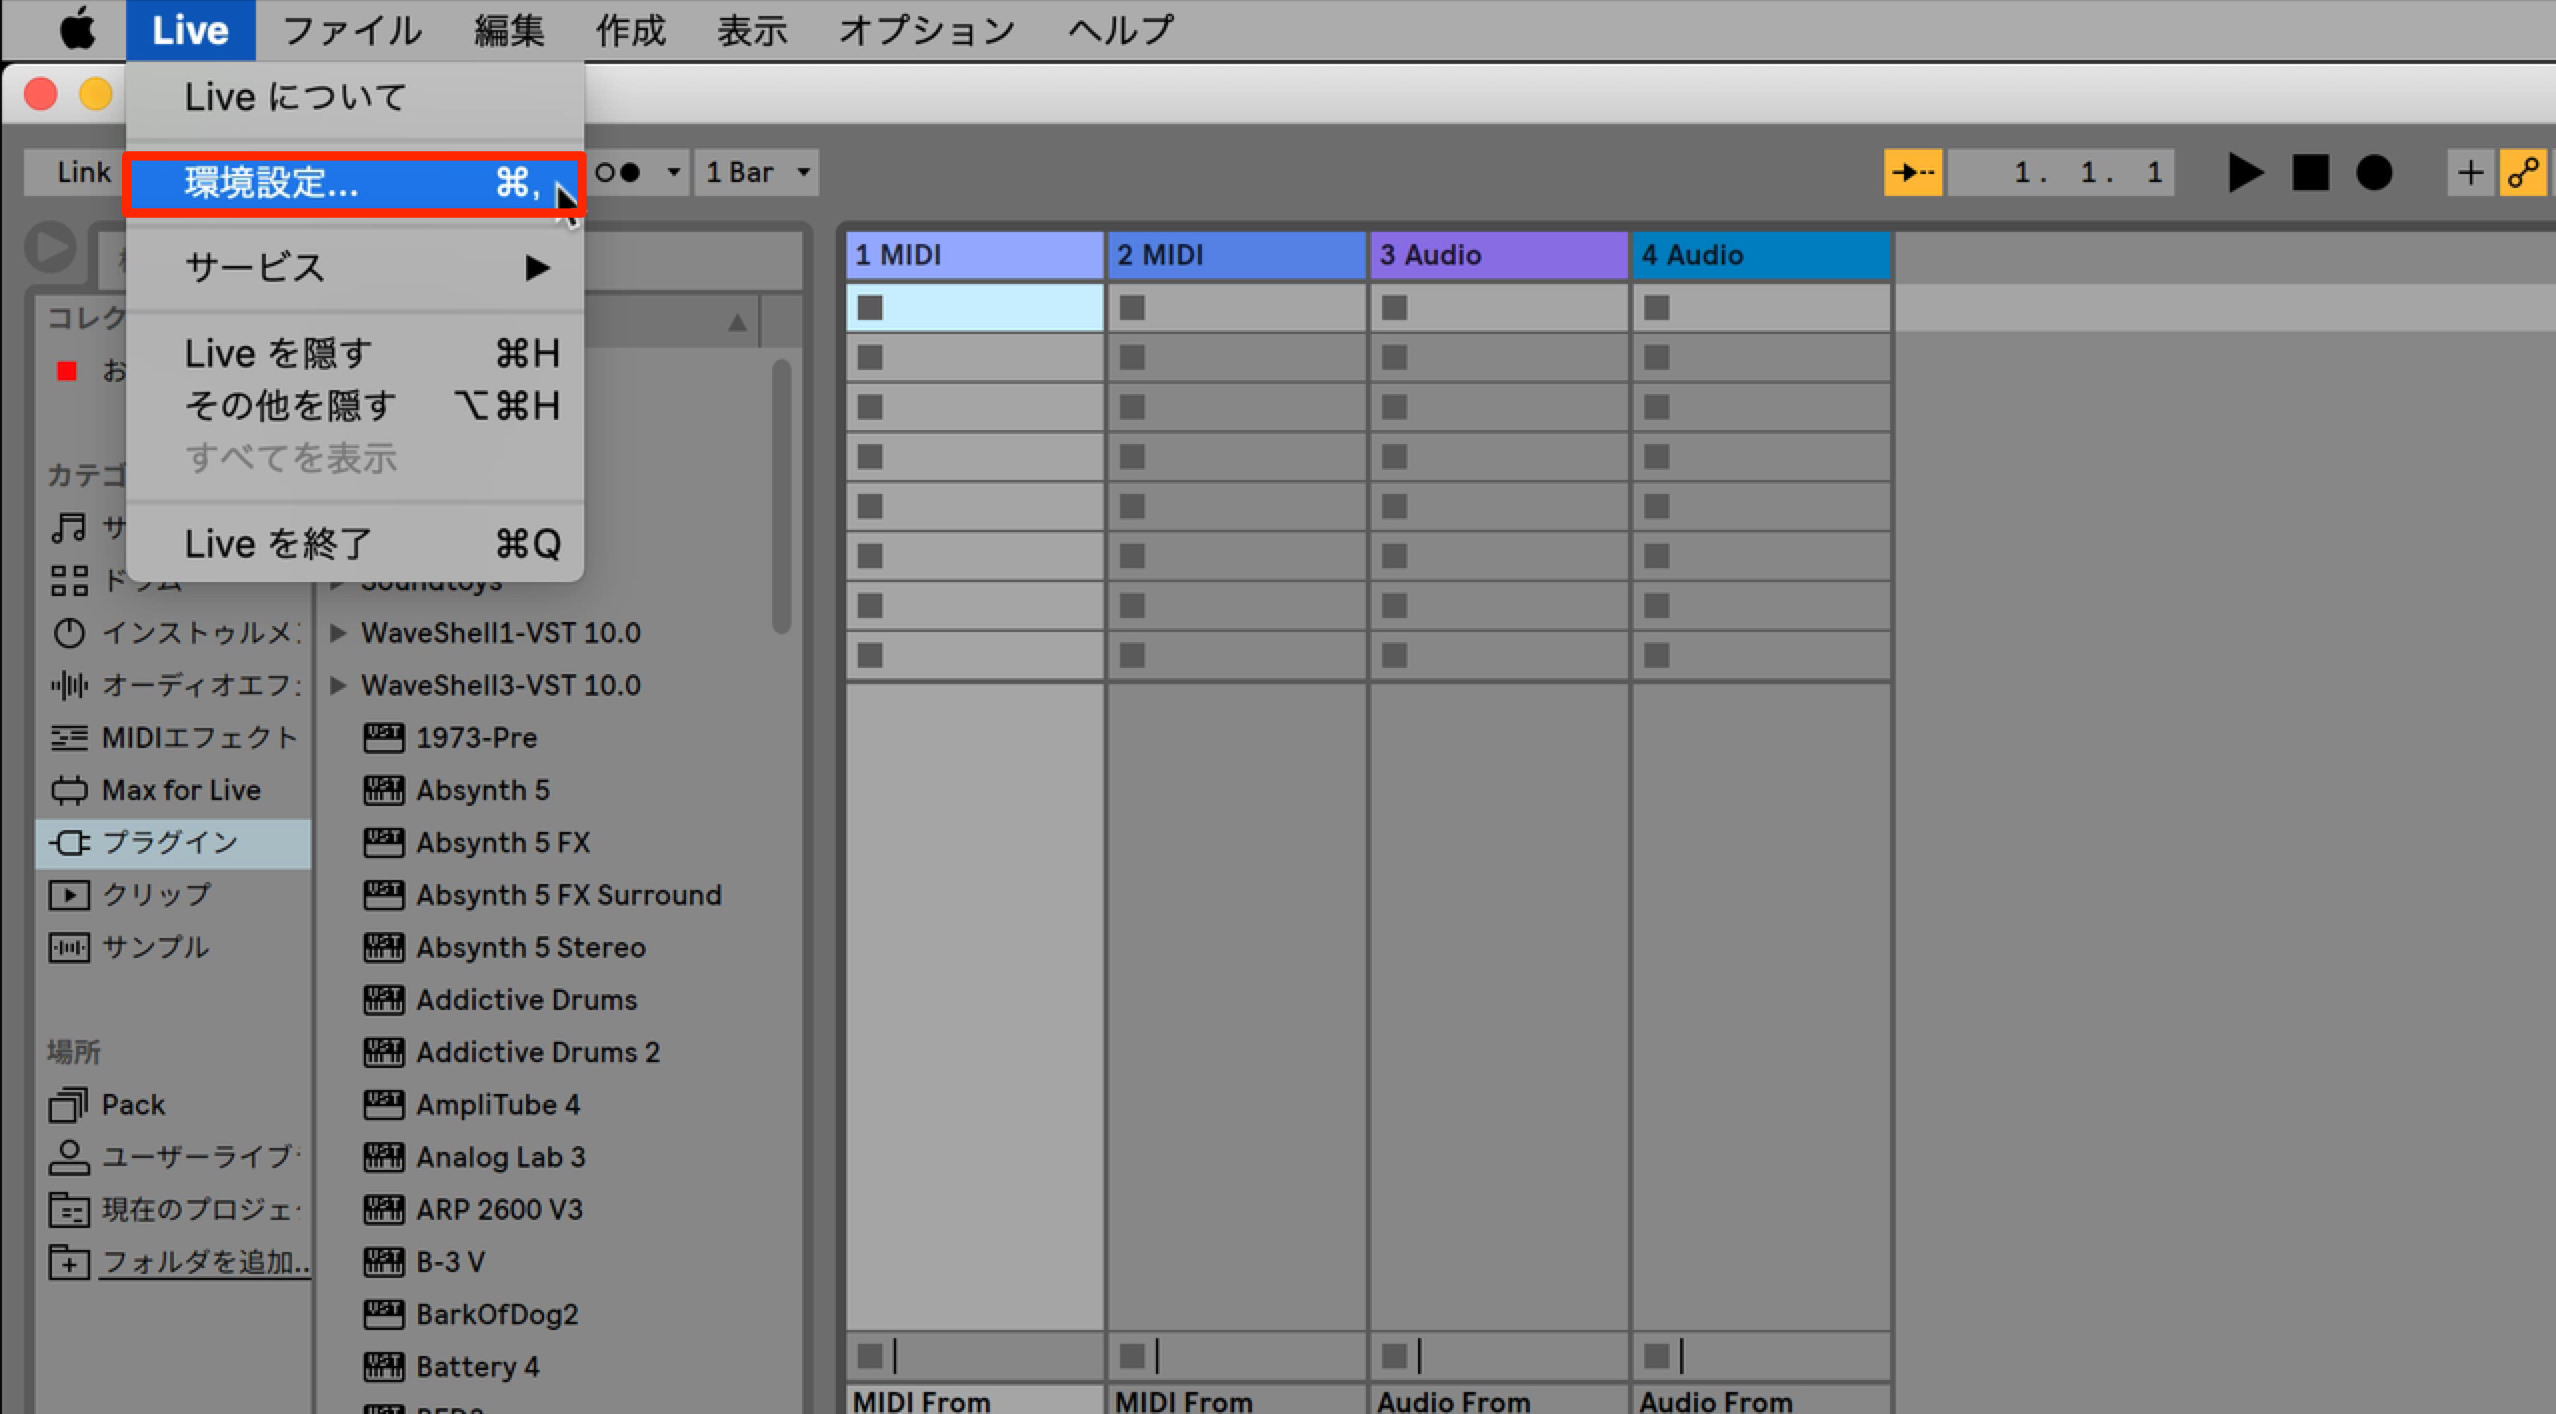Click the Battery 4 plugin icon
Image resolution: width=2556 pixels, height=1414 pixels.
[384, 1367]
